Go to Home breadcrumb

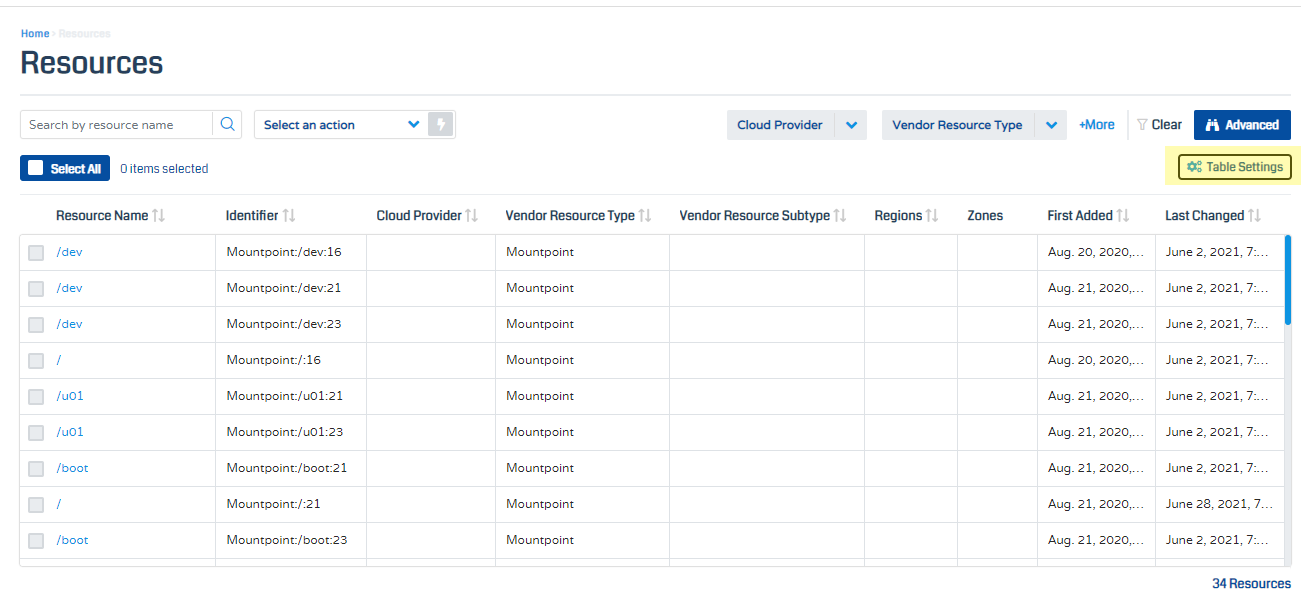[35, 34]
